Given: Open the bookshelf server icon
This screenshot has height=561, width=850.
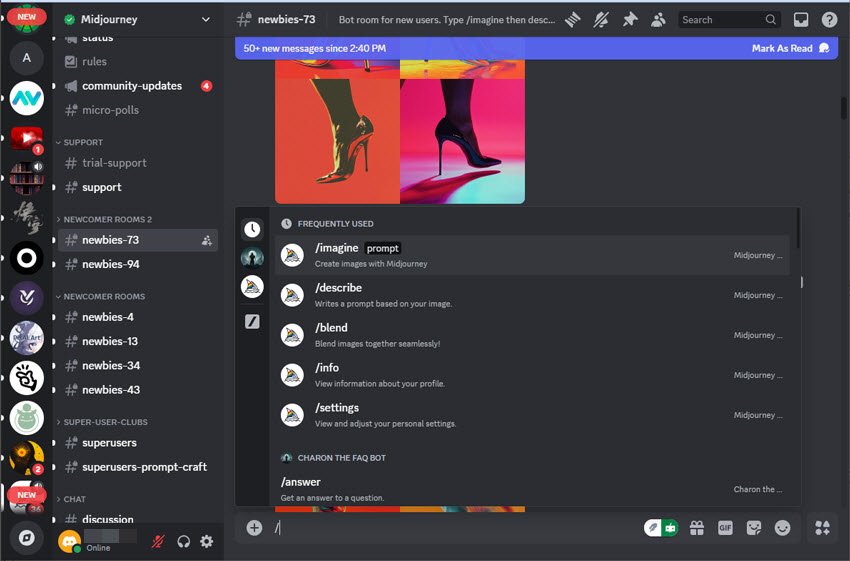Looking at the screenshot, I should (27, 178).
